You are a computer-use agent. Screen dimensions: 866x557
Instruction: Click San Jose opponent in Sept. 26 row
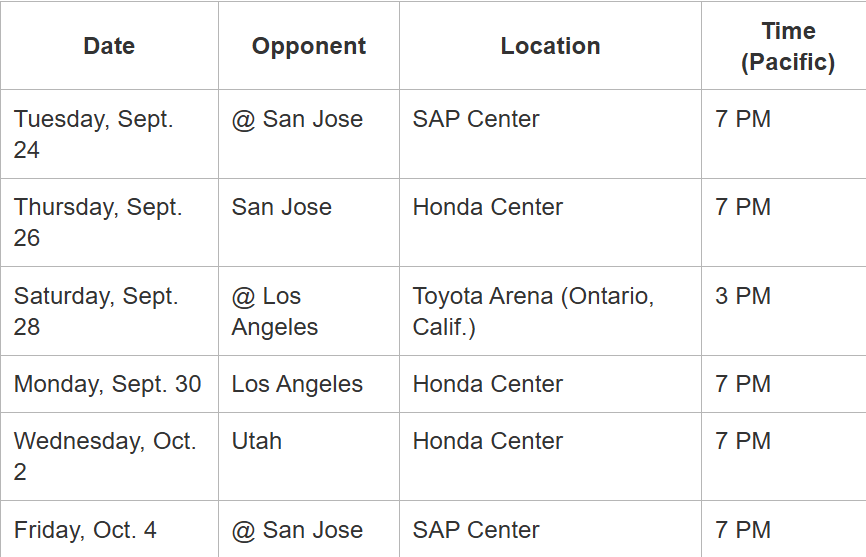[282, 207]
